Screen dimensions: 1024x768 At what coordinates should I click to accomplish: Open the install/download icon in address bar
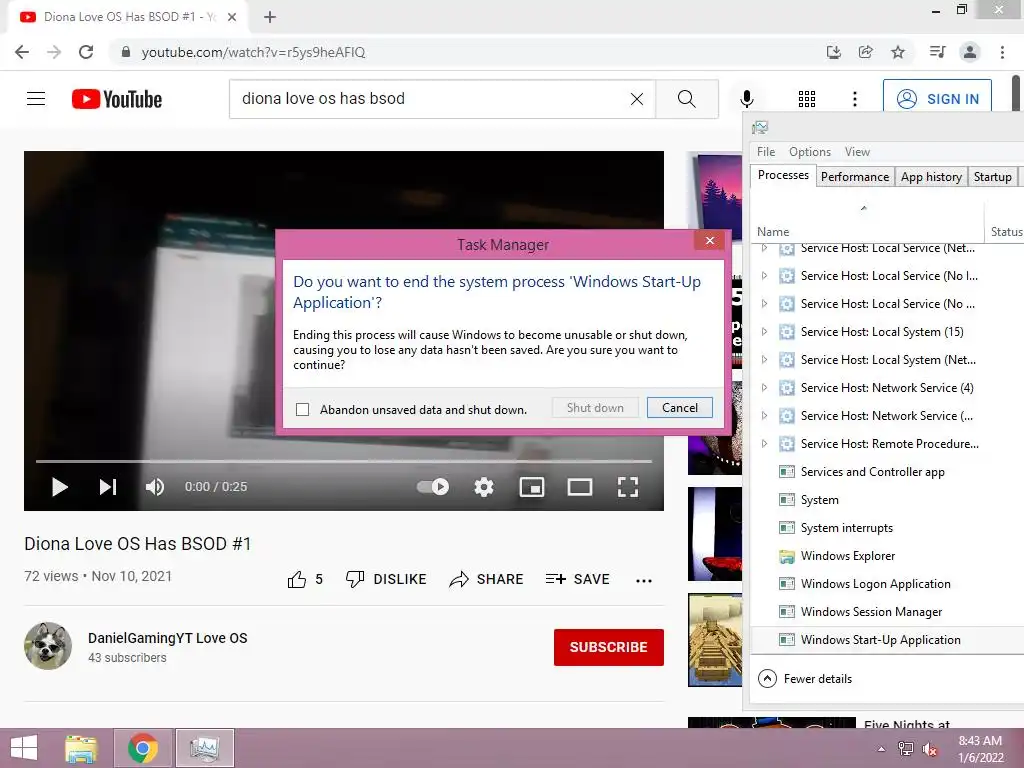pyautogui.click(x=834, y=52)
